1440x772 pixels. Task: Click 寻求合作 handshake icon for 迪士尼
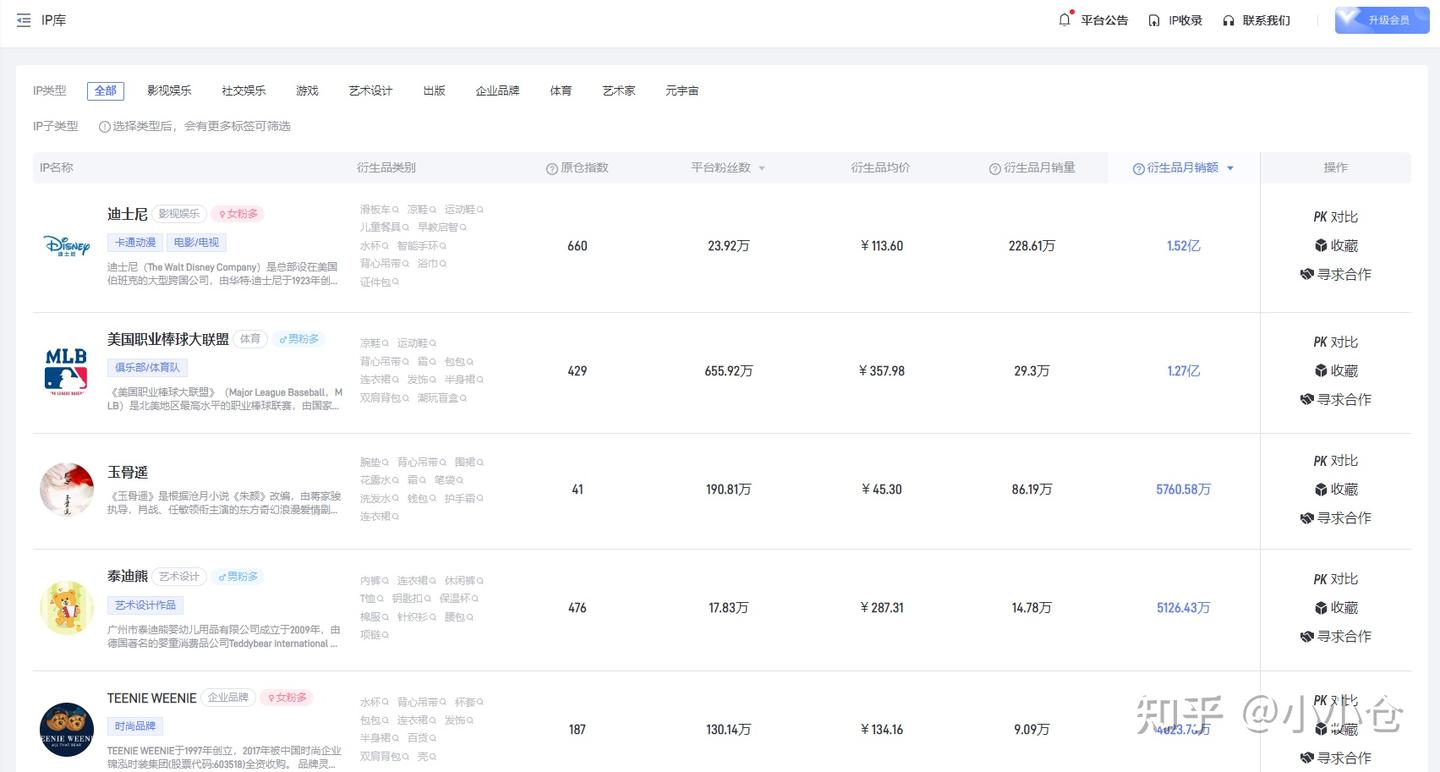(1307, 274)
